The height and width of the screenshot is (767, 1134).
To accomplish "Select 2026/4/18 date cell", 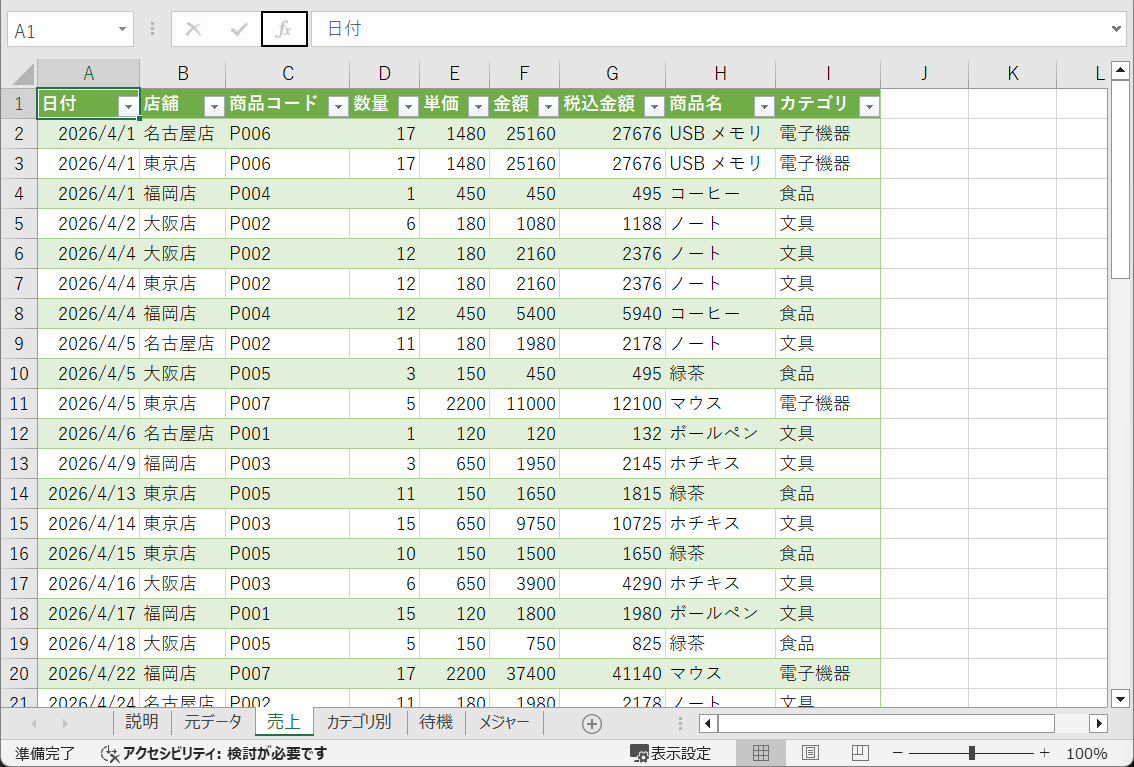I will (88, 644).
